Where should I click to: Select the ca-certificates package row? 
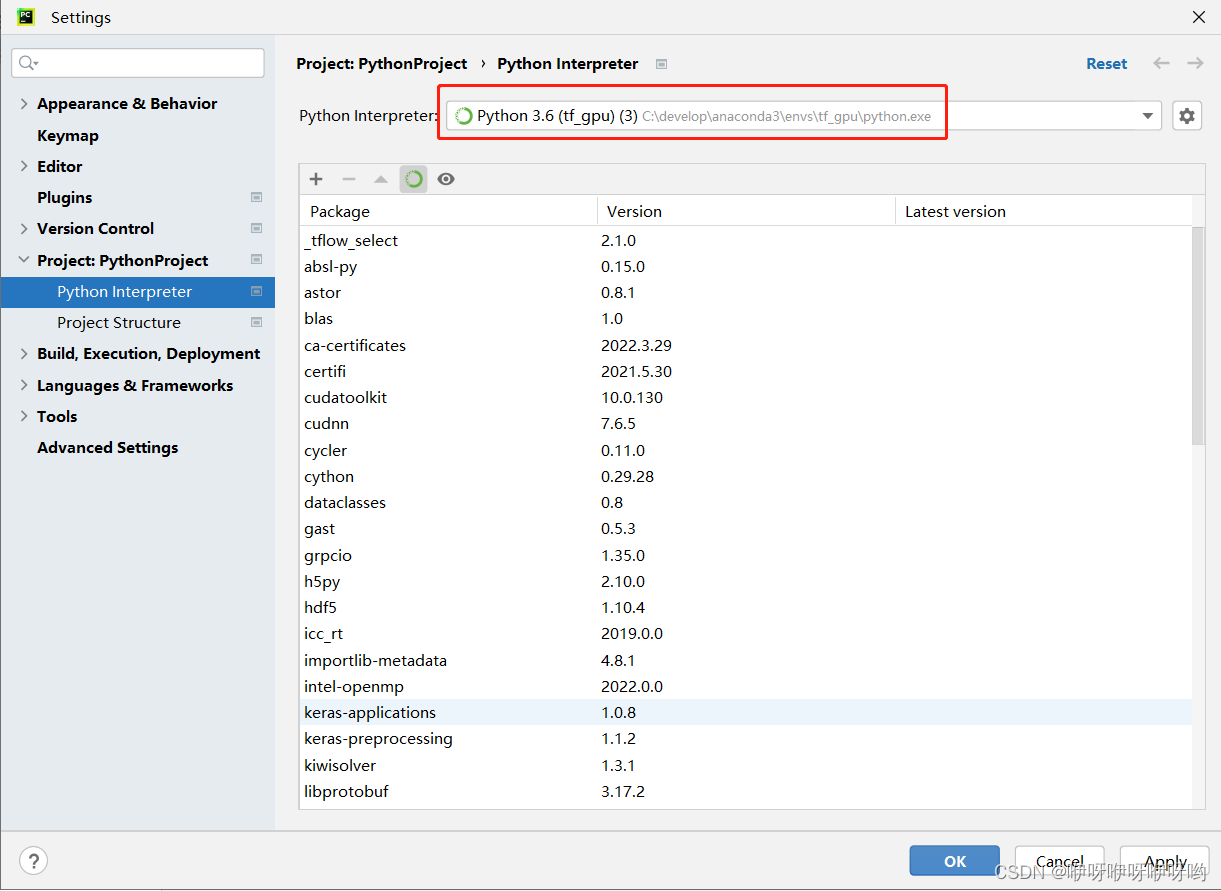pos(746,346)
